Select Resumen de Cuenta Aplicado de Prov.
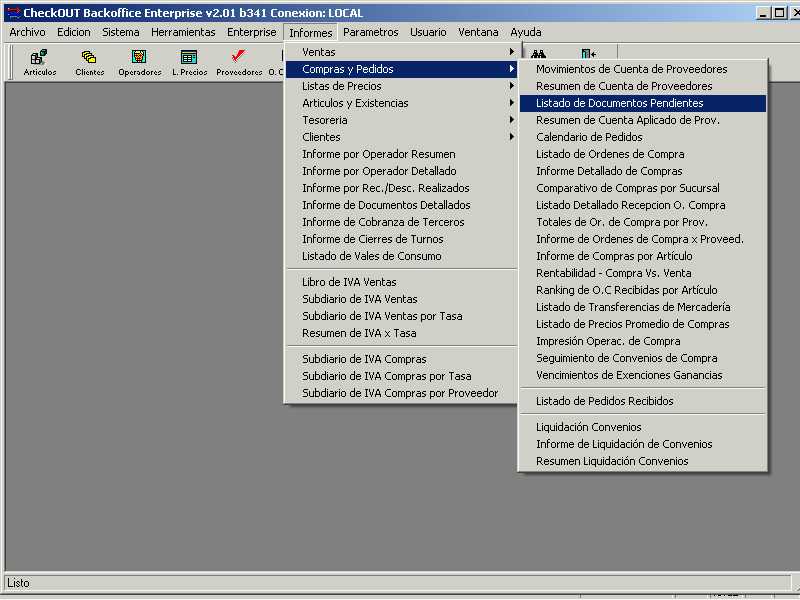 click(642, 120)
